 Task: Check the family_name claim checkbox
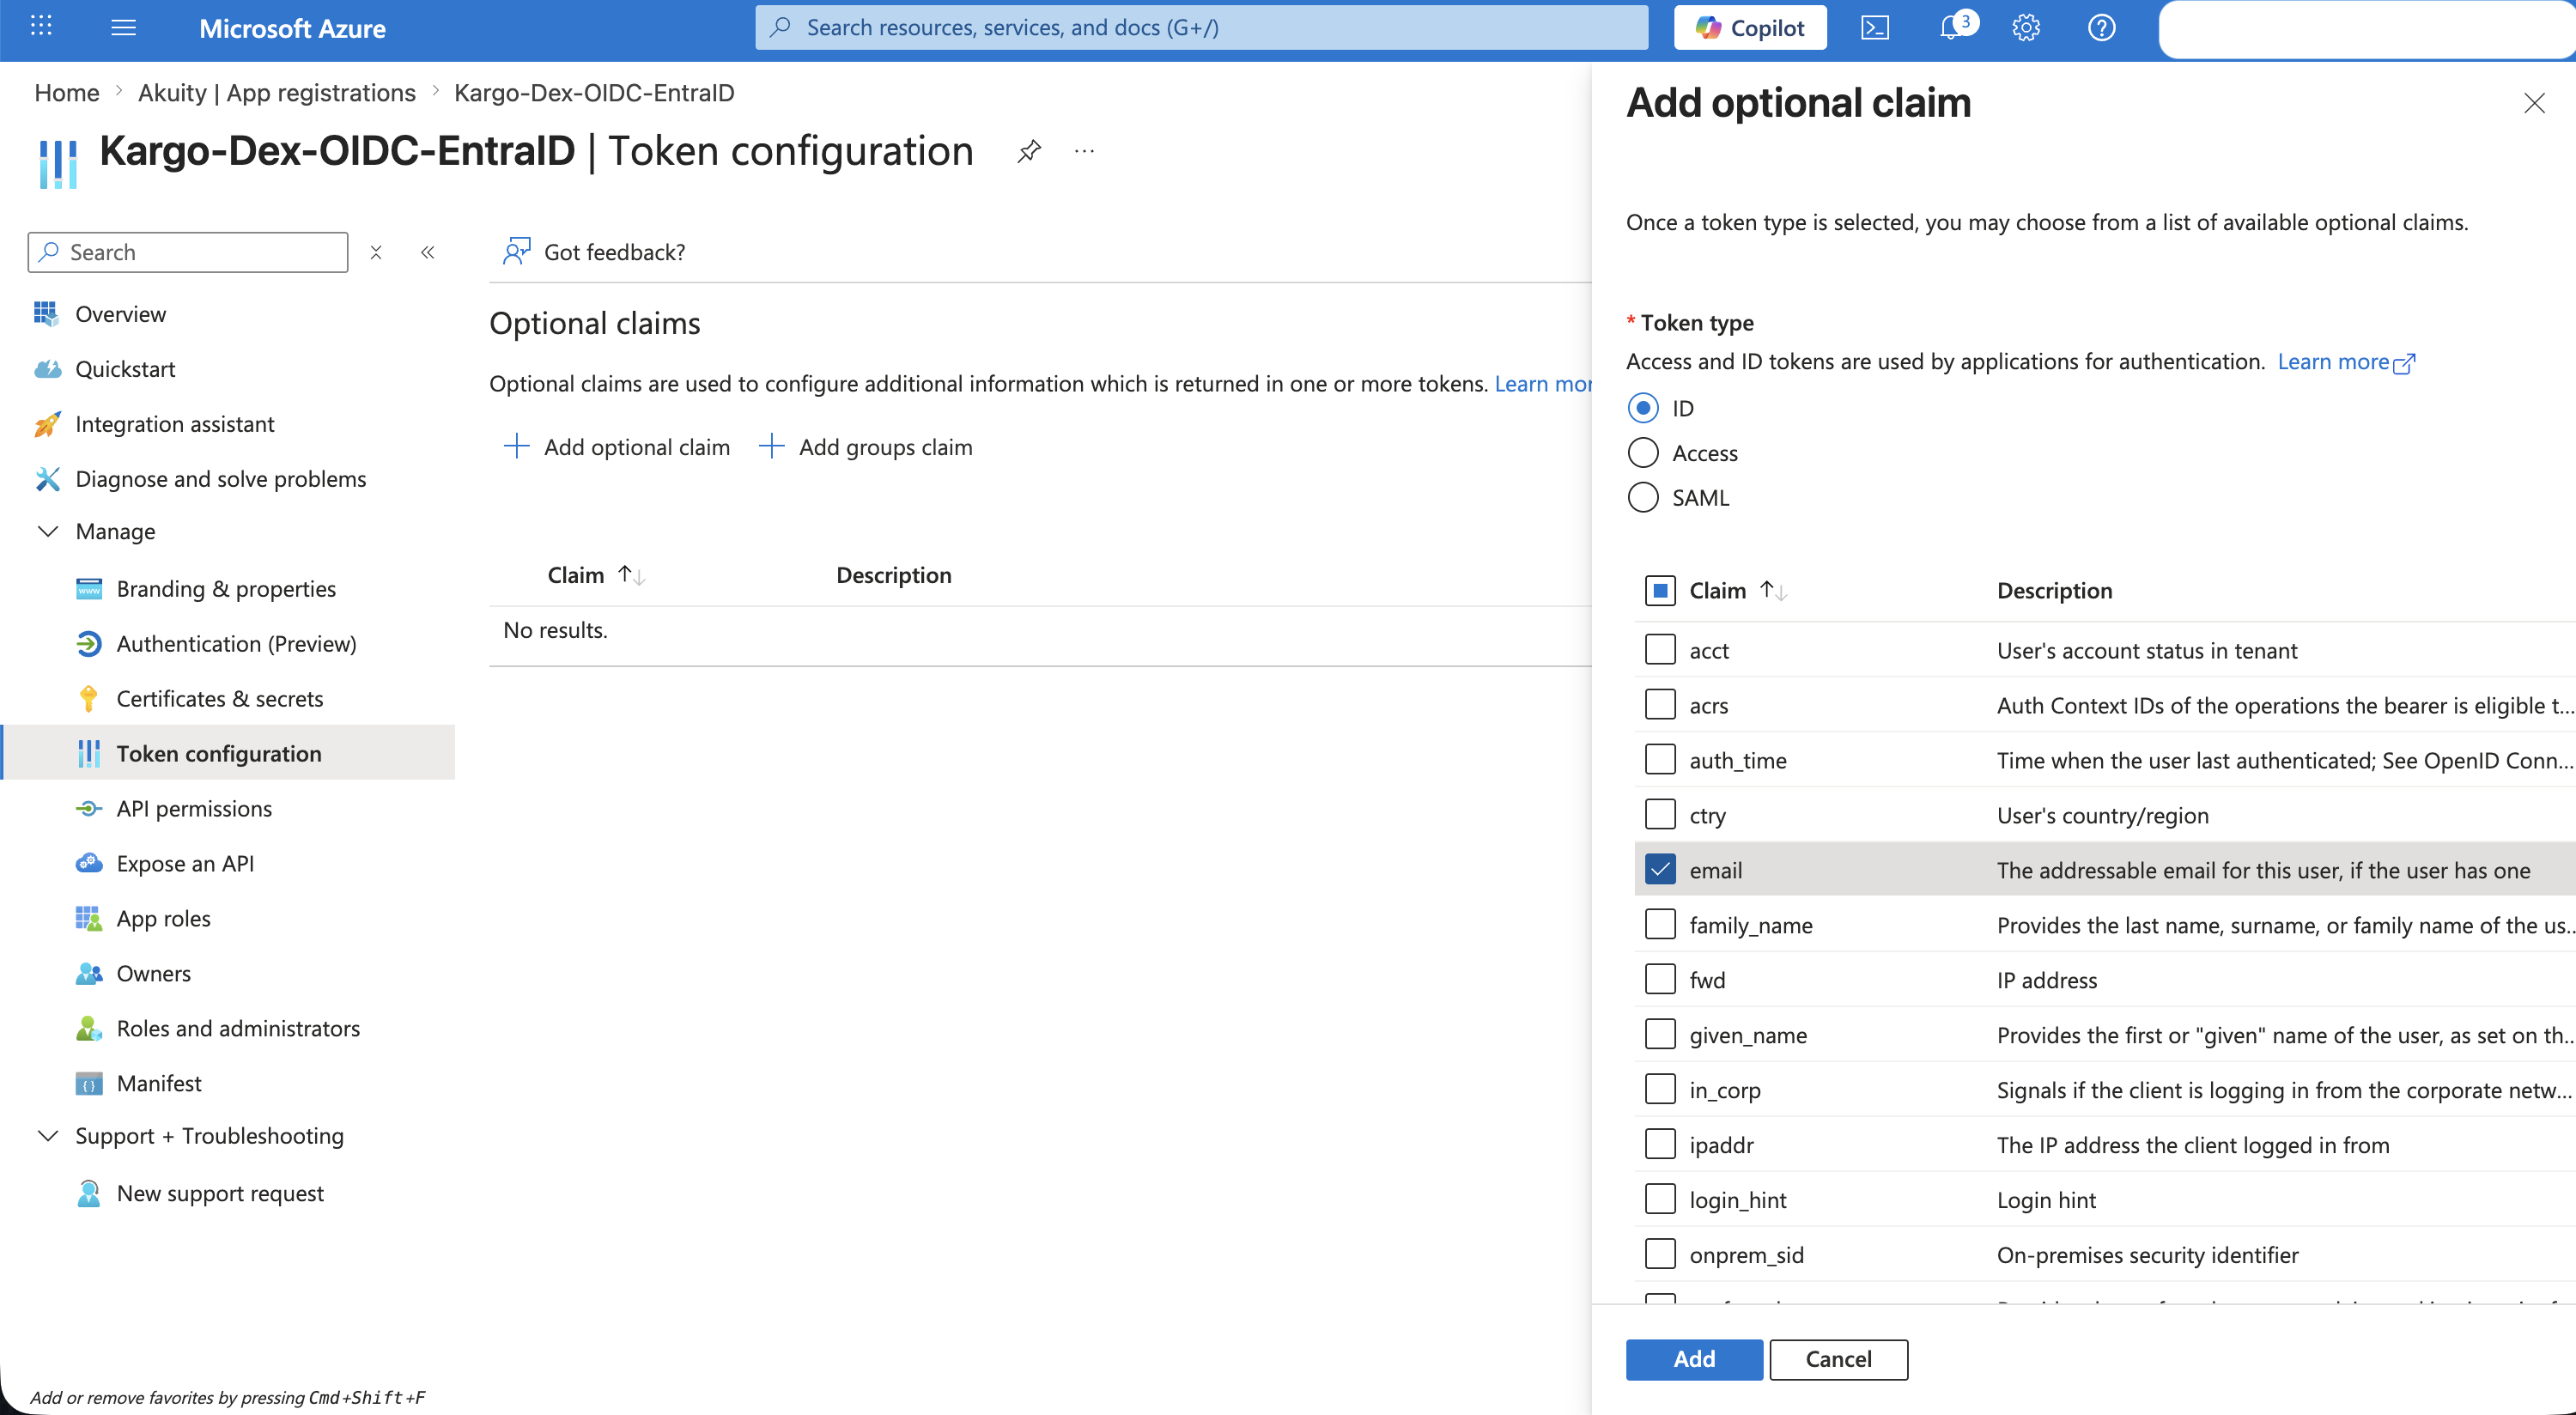pos(1660,925)
